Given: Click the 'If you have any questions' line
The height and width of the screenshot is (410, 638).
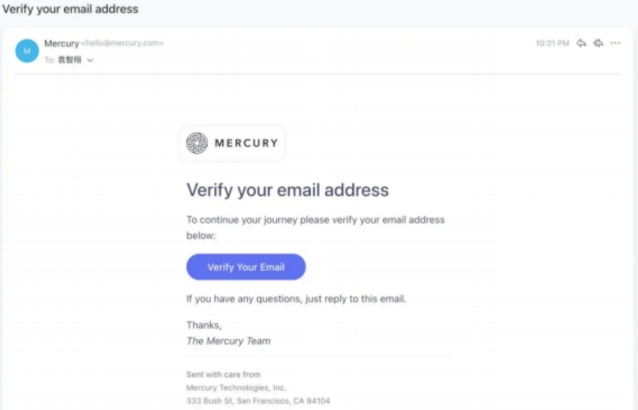Looking at the screenshot, I should (296, 298).
